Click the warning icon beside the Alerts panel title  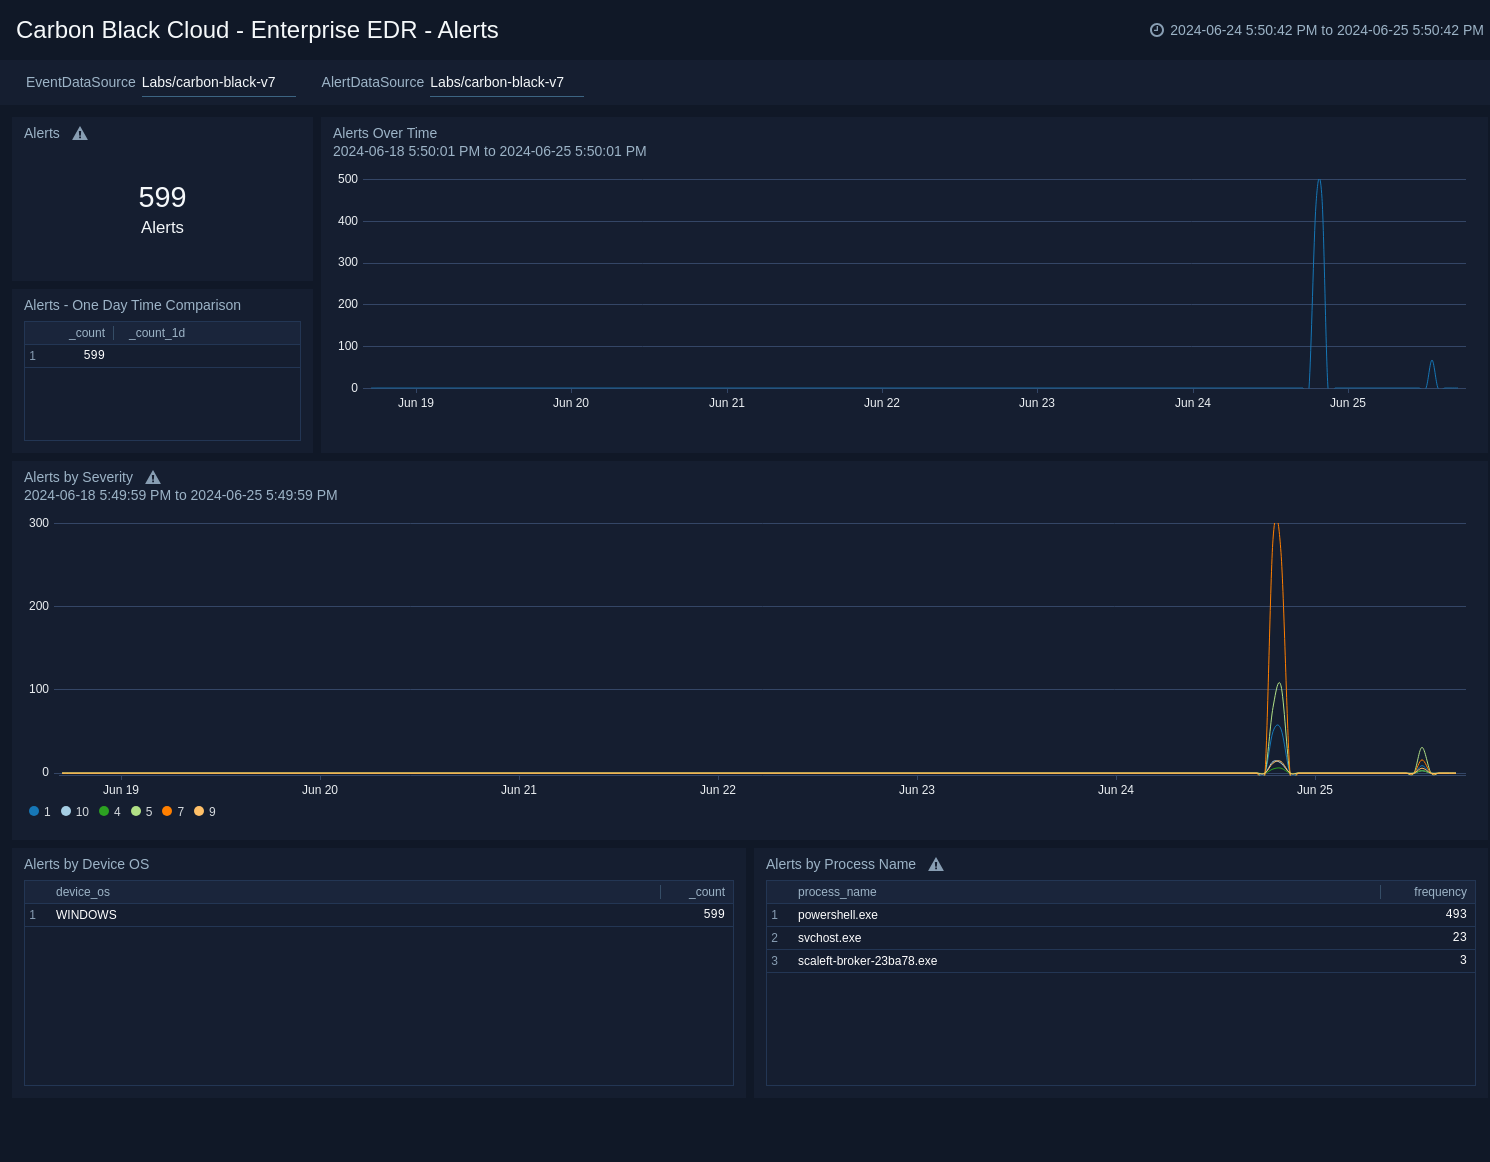pyautogui.click(x=79, y=133)
